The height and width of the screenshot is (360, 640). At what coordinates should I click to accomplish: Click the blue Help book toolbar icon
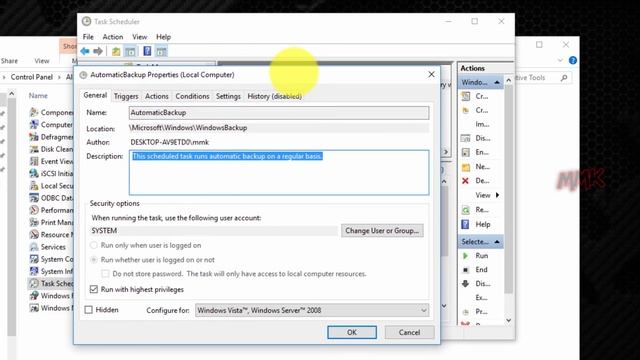click(147, 51)
